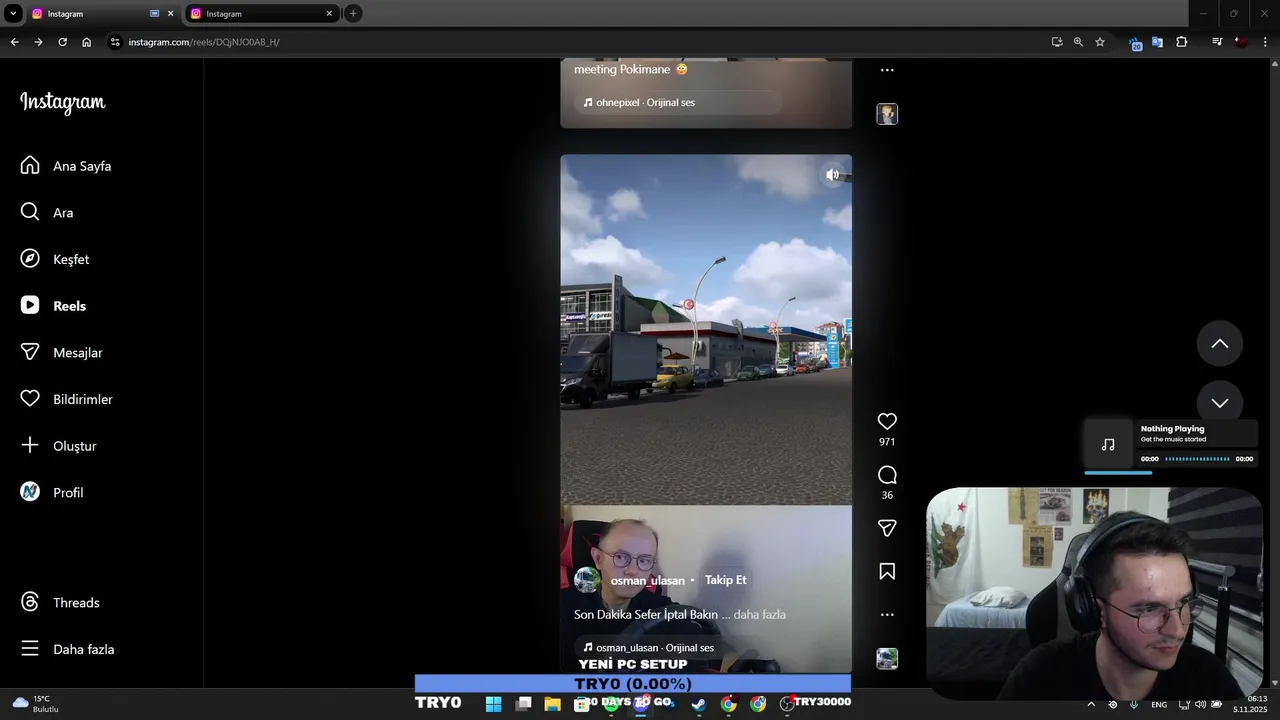1280x720 pixels.
Task: Expand caption with daha fazla
Action: click(x=760, y=615)
